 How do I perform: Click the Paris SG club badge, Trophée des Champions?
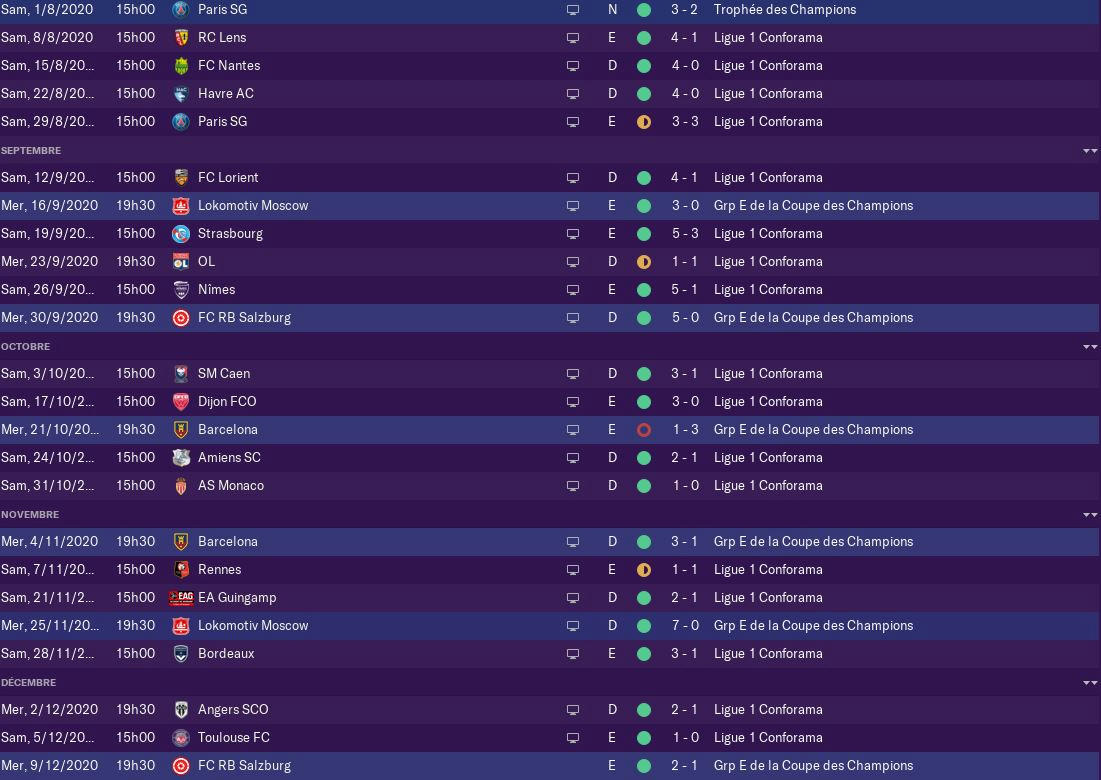pyautogui.click(x=180, y=10)
